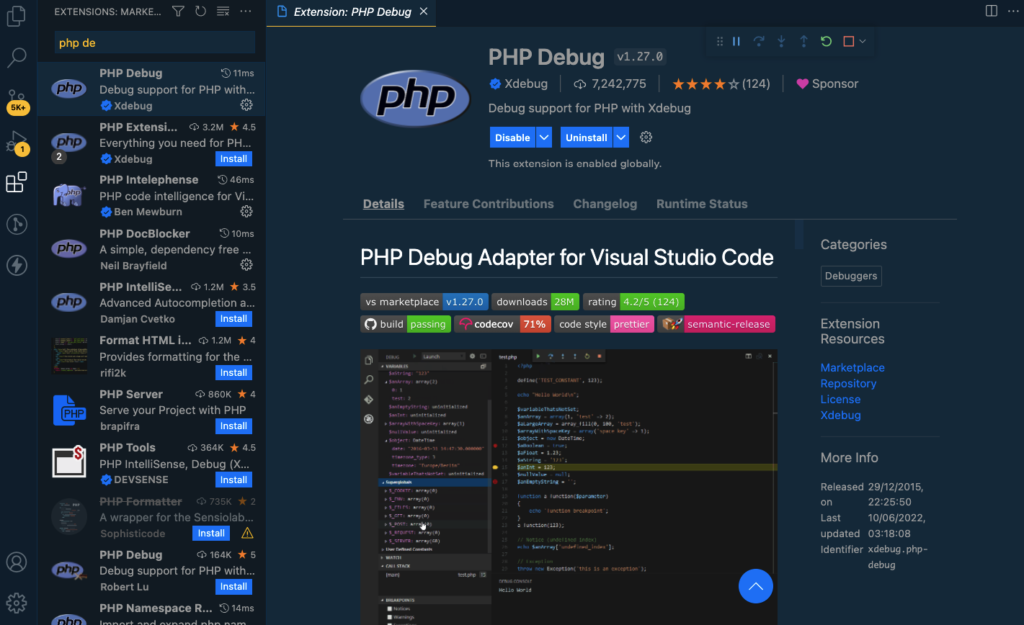Open the Git graph icon in activity bar
The width and height of the screenshot is (1024, 625).
point(16,225)
